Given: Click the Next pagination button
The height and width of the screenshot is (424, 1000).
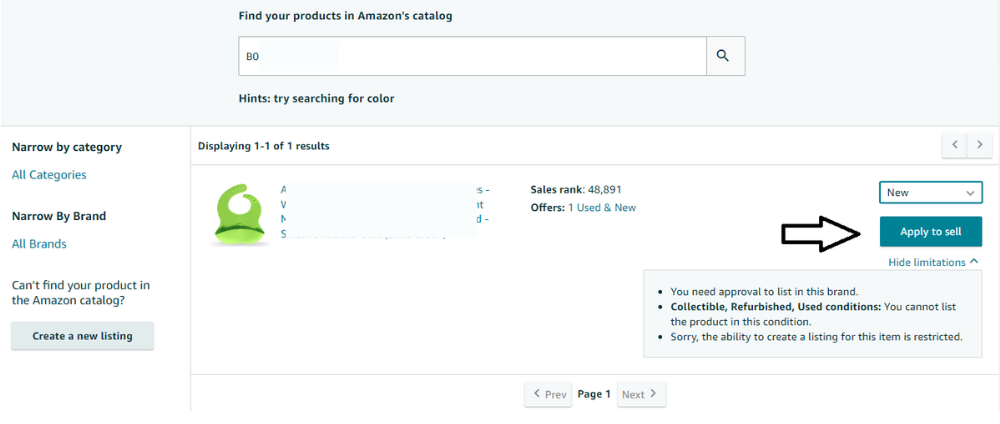Looking at the screenshot, I should click(x=640, y=394).
